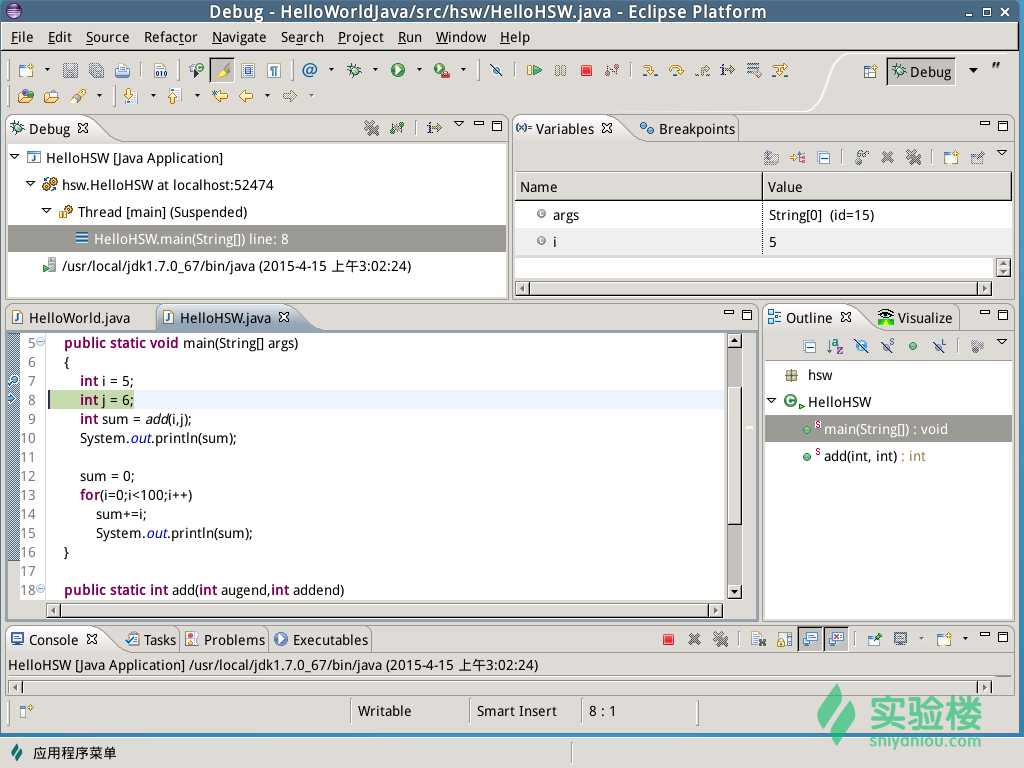Select stack frame HelloHSW.main line 8
Screen dimensions: 1024x768
click(x=257, y=239)
